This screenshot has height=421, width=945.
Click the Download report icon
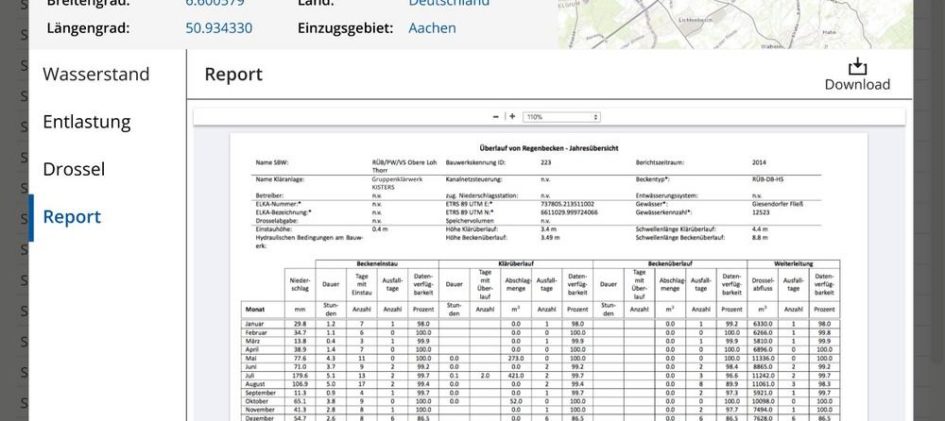pos(856,68)
